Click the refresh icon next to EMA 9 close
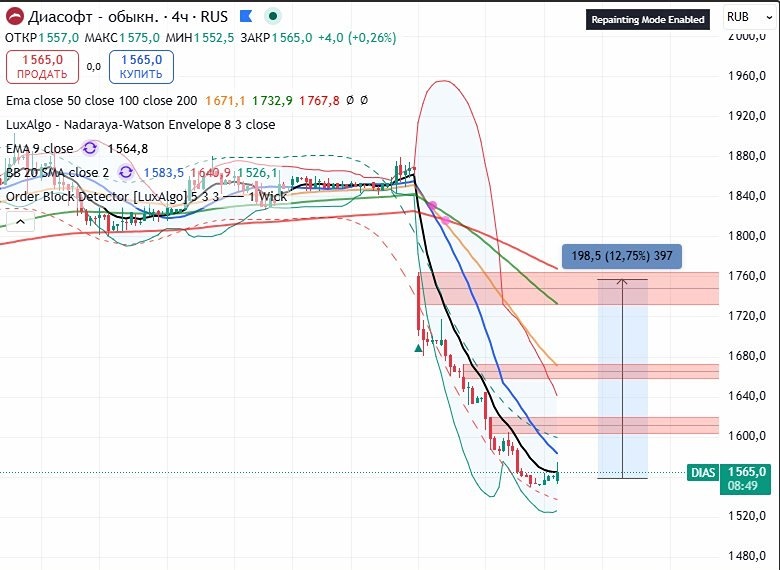Screen dimensions: 780x570 90,148
